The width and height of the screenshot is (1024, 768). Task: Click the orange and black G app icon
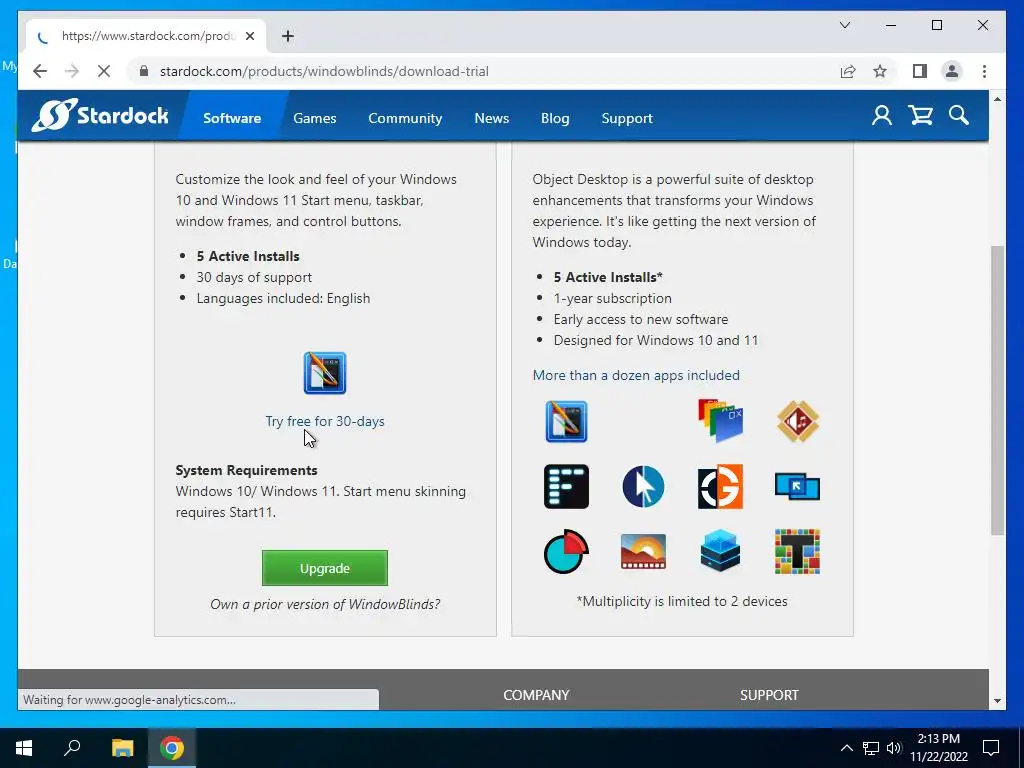click(x=720, y=487)
